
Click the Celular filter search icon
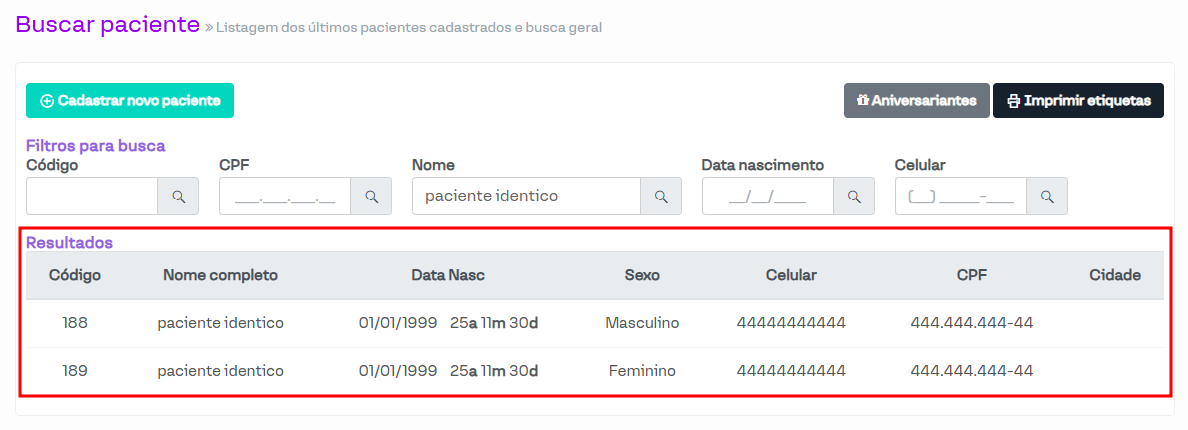tap(1047, 197)
